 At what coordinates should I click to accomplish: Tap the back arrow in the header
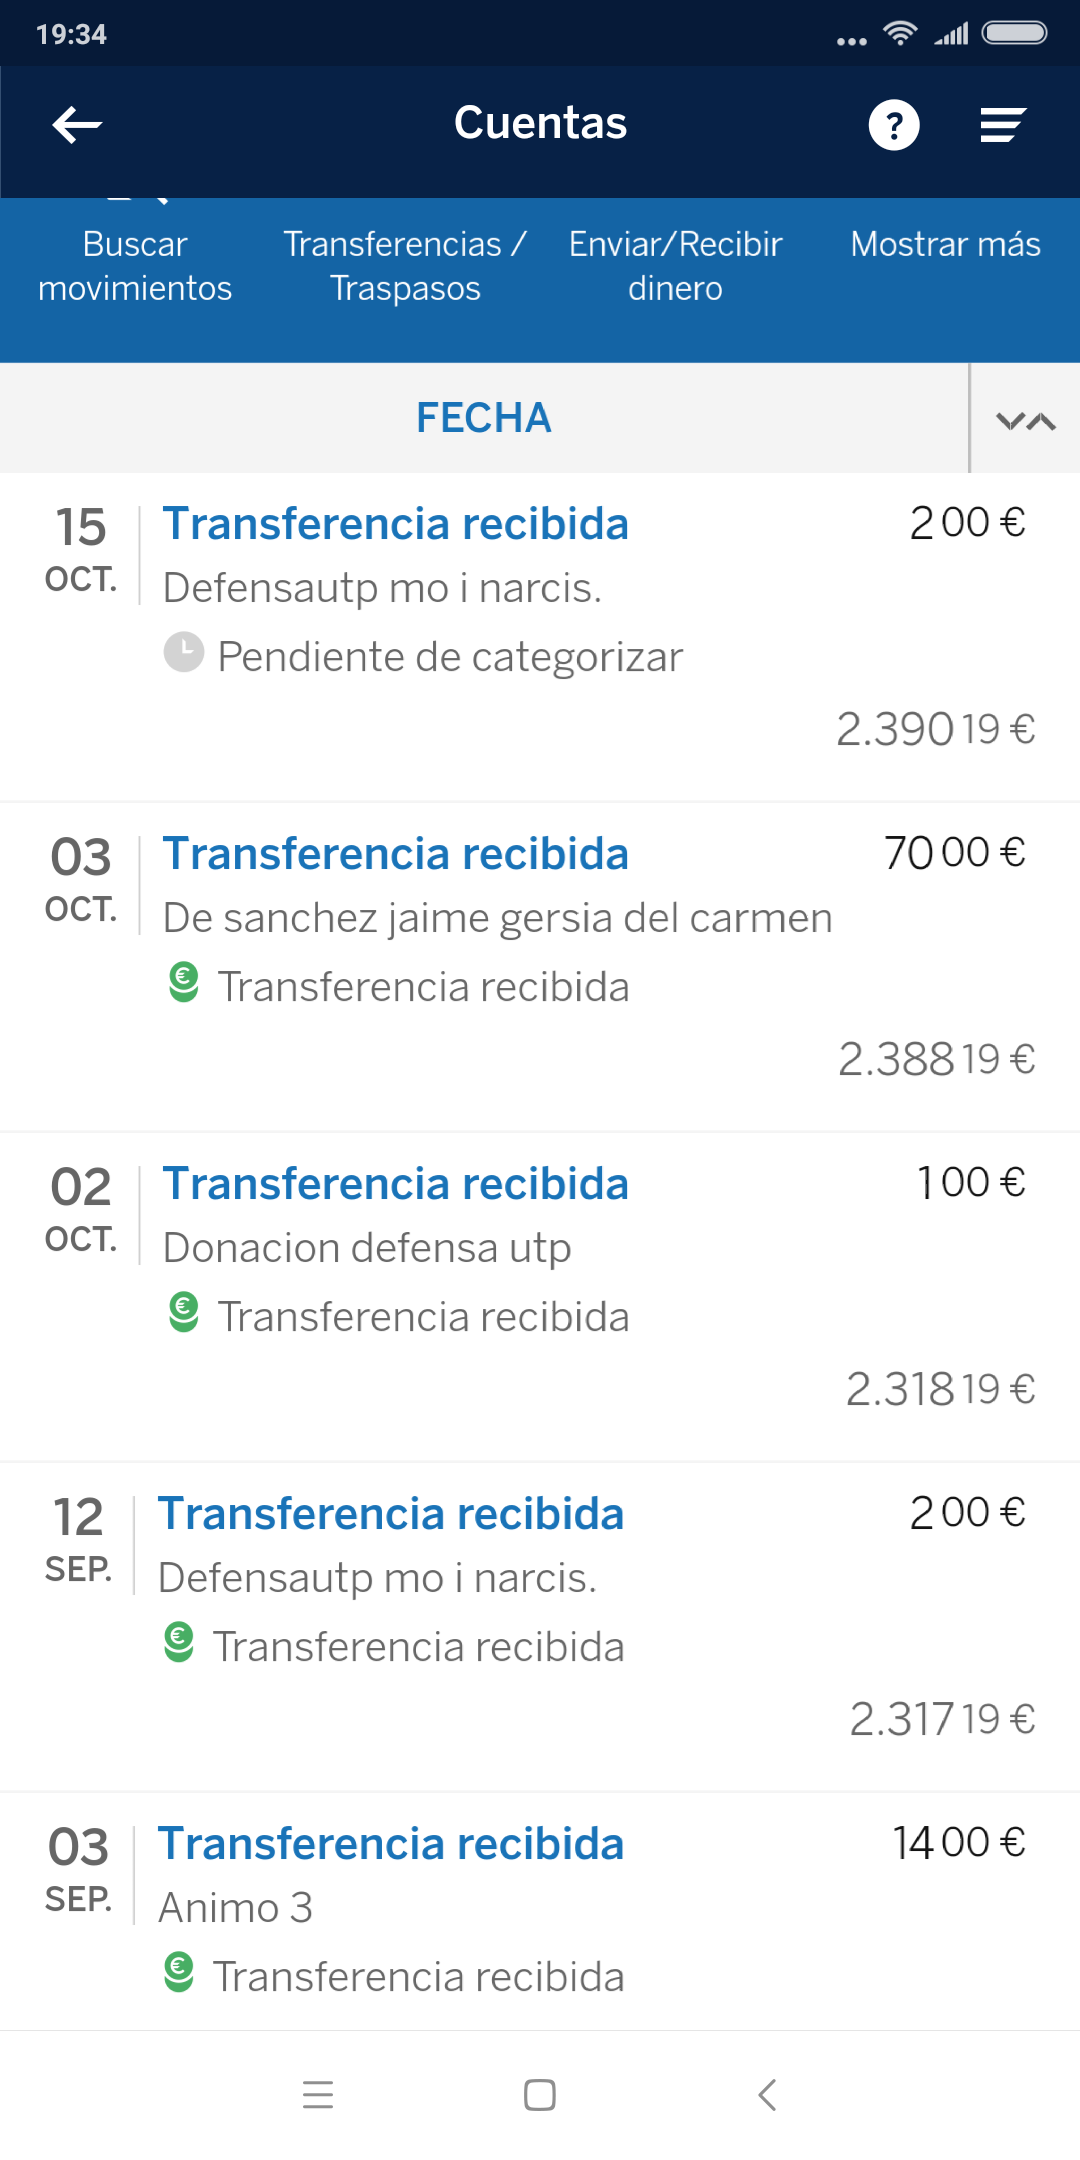tap(77, 125)
